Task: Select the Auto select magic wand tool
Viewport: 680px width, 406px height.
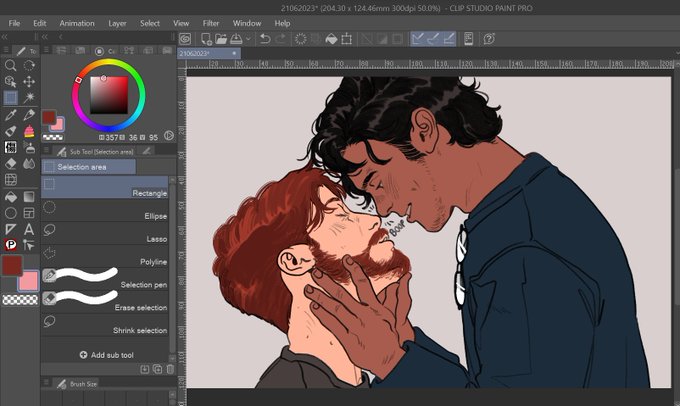Action: (x=29, y=98)
